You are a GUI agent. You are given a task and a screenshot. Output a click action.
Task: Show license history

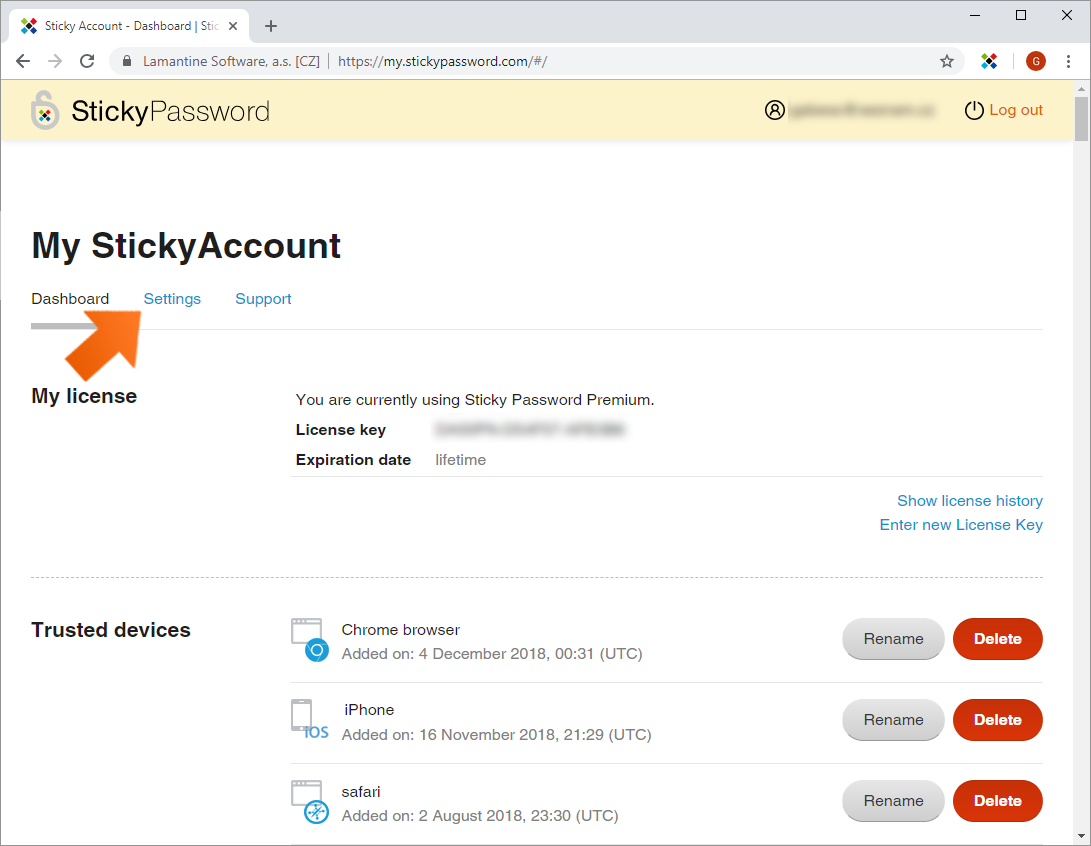coord(970,501)
